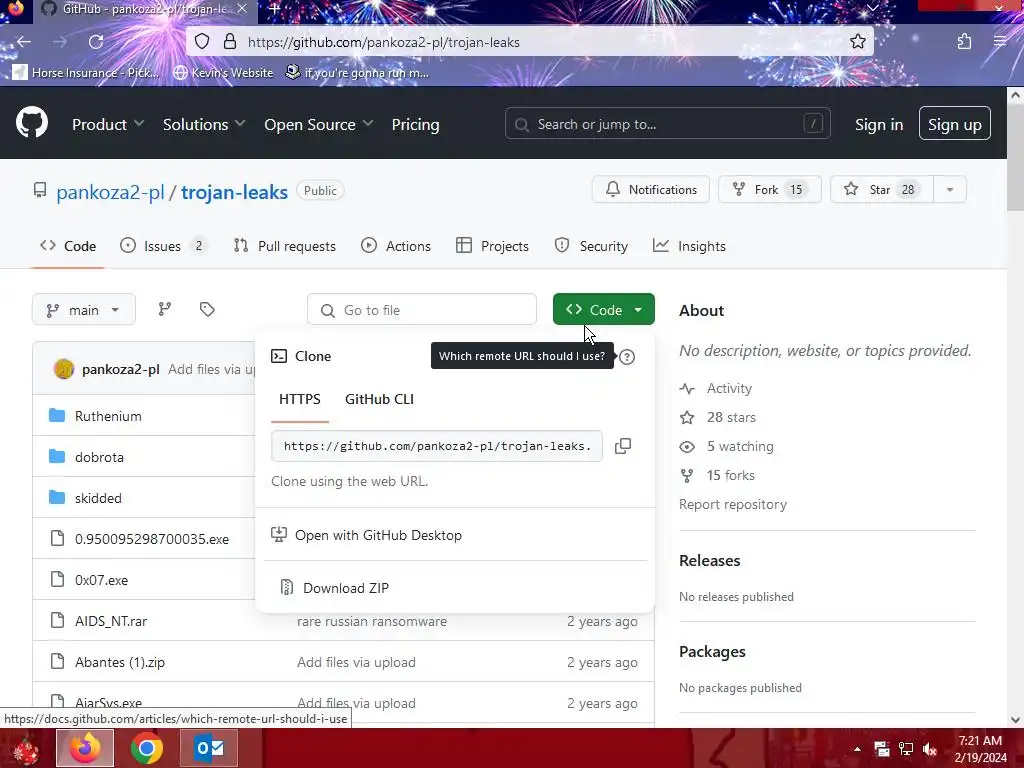The height and width of the screenshot is (768, 1024).
Task: Expand the Product menu
Action: (x=108, y=124)
